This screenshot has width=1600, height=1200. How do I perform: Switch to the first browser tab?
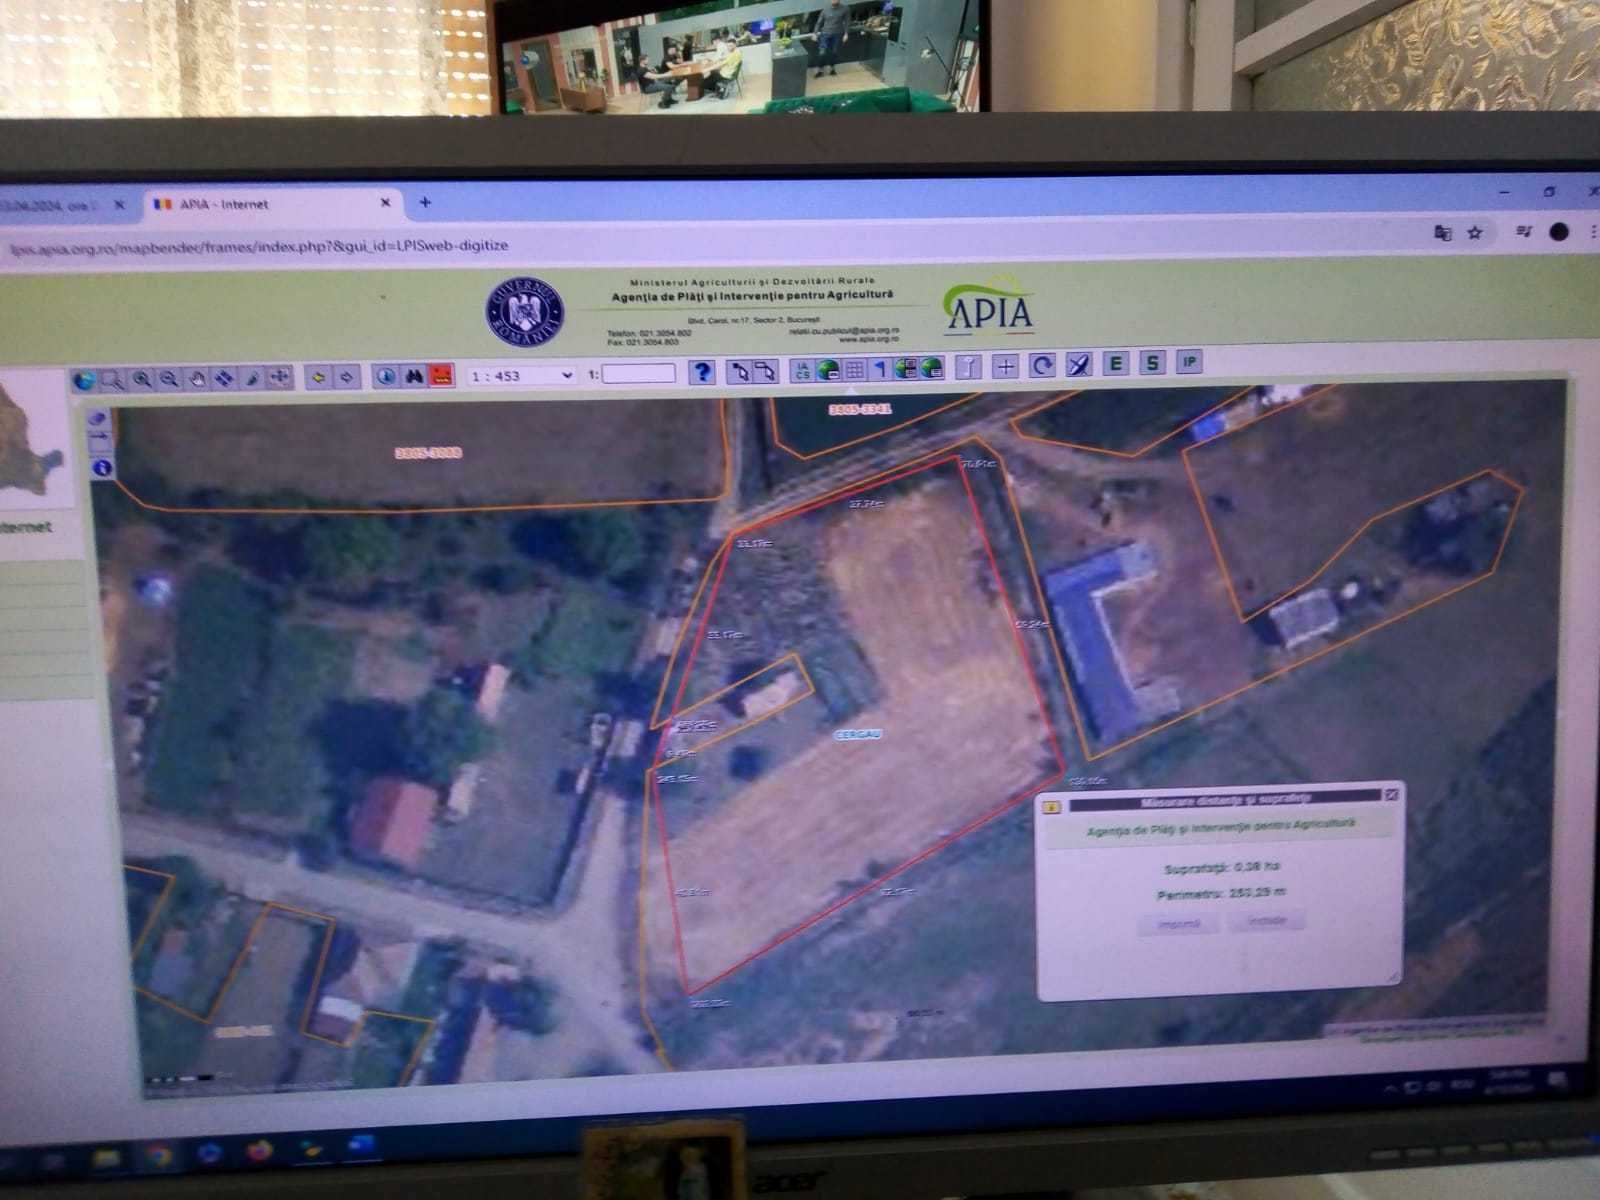tap(60, 205)
